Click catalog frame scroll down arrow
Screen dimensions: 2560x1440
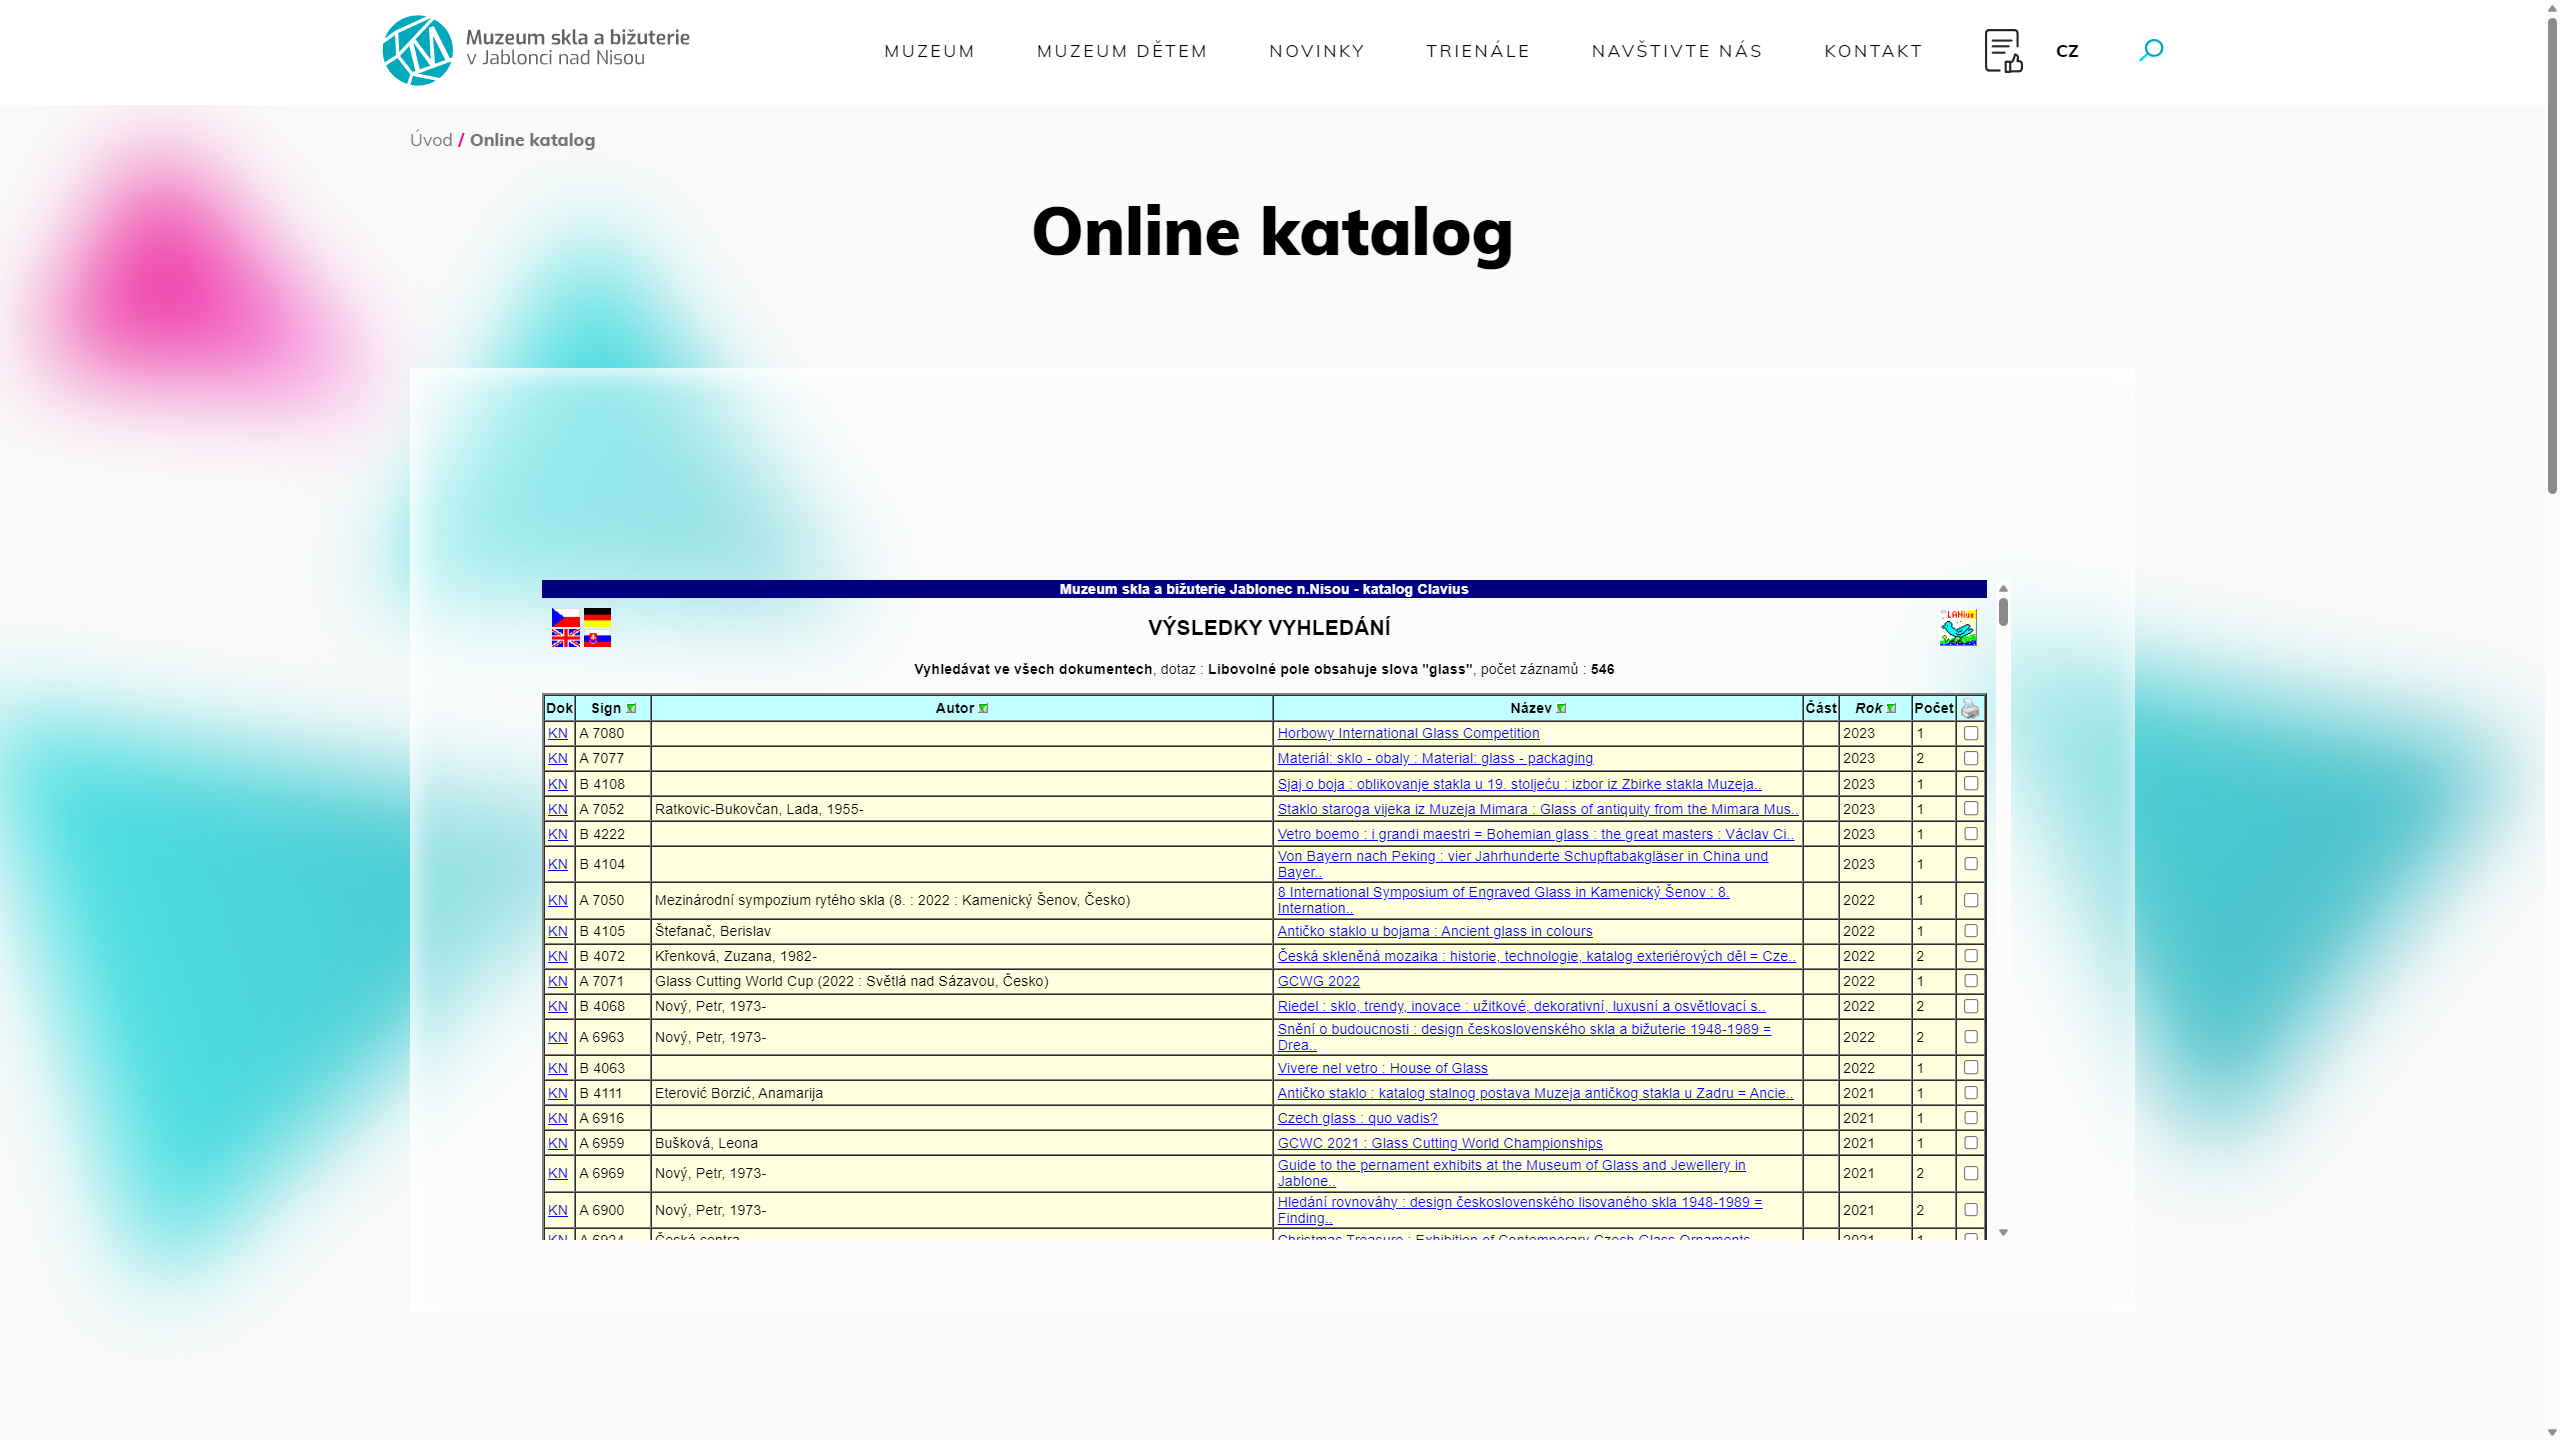click(2003, 1232)
